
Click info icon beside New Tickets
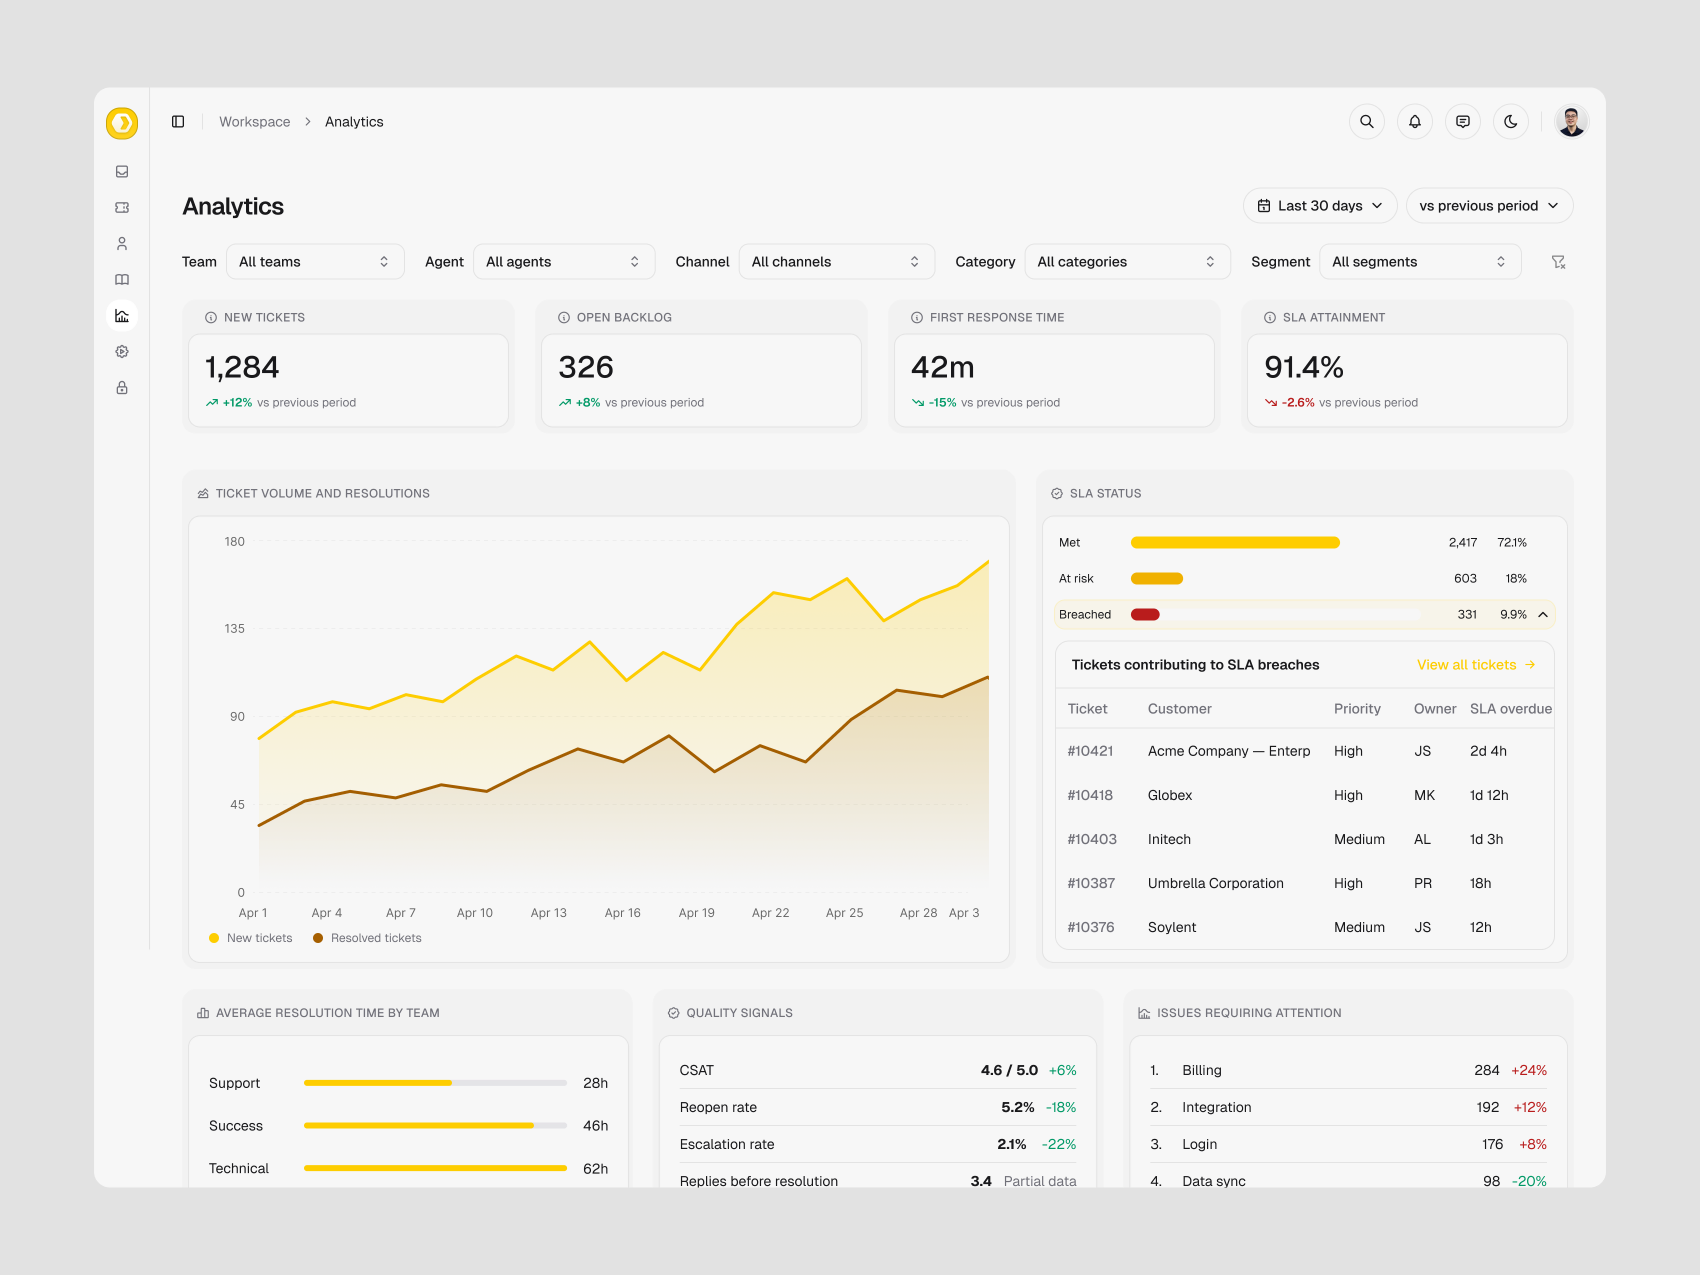tap(211, 318)
